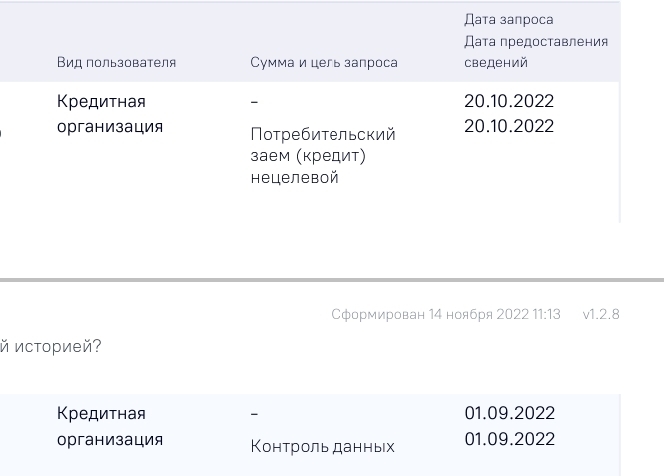This screenshot has height=476, width=664.
Task: Click the 'Дата запроса' header label
Action: tap(508, 19)
